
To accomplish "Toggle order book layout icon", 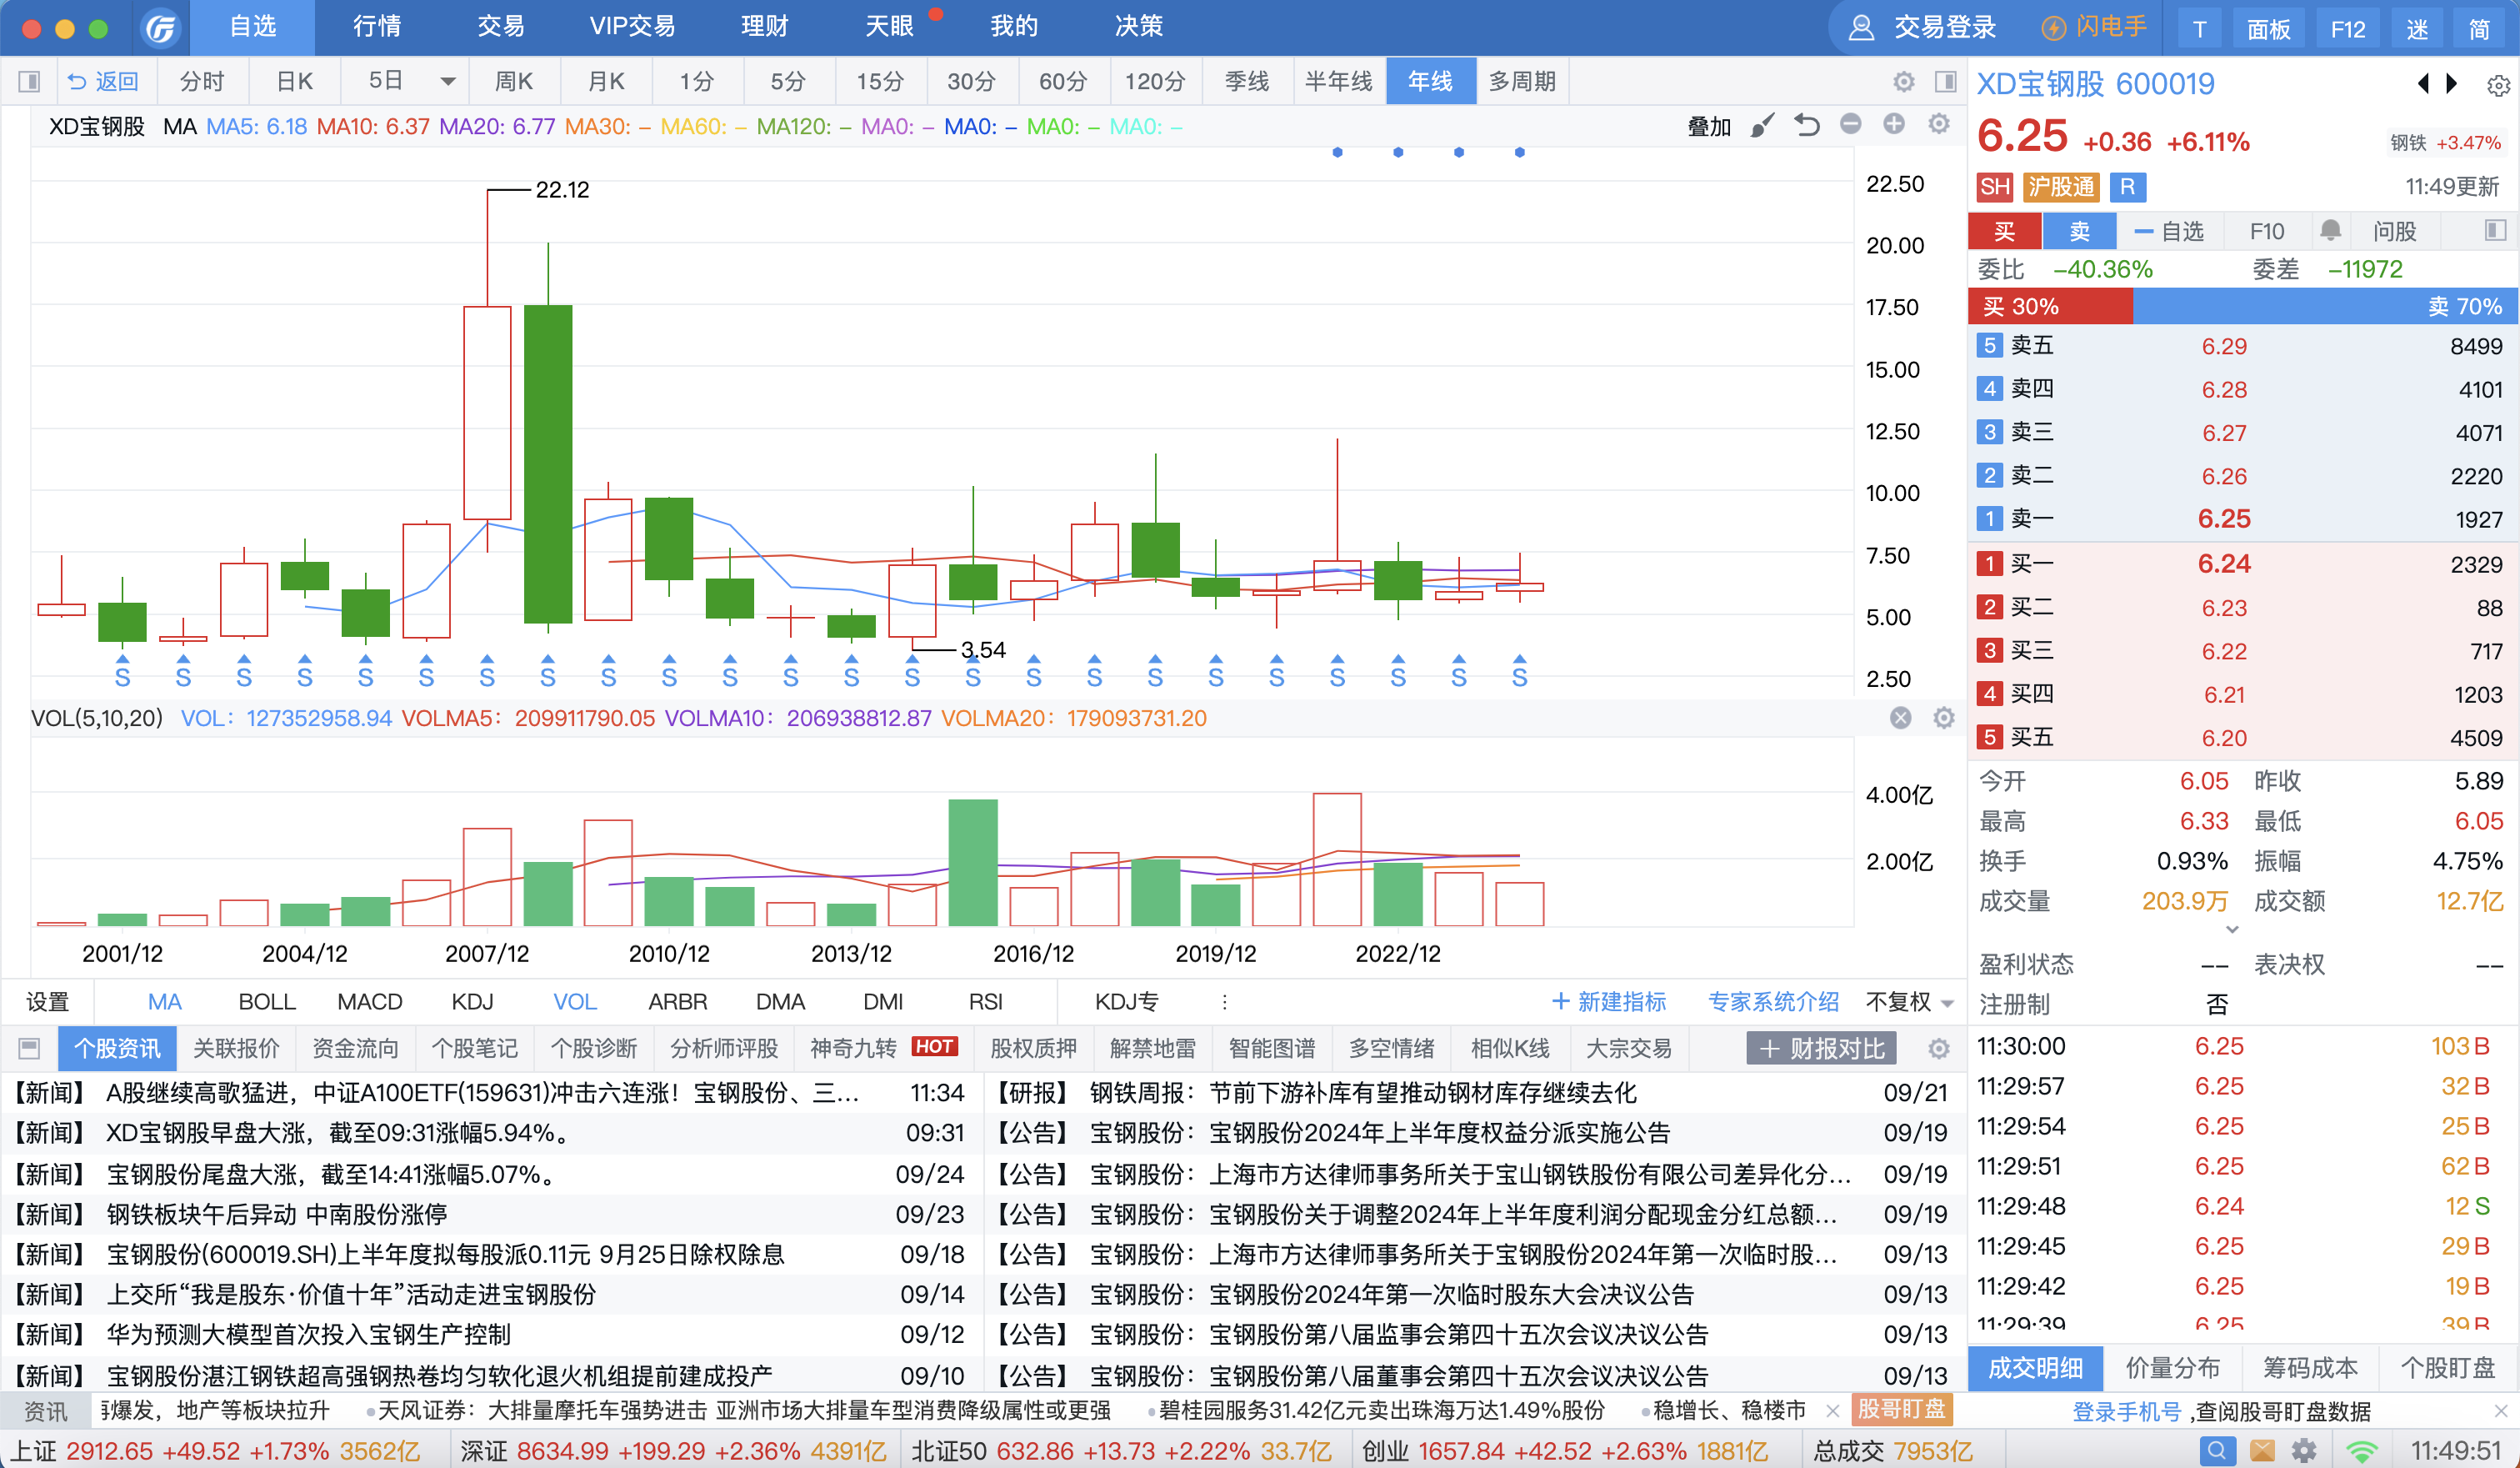I will (2495, 230).
